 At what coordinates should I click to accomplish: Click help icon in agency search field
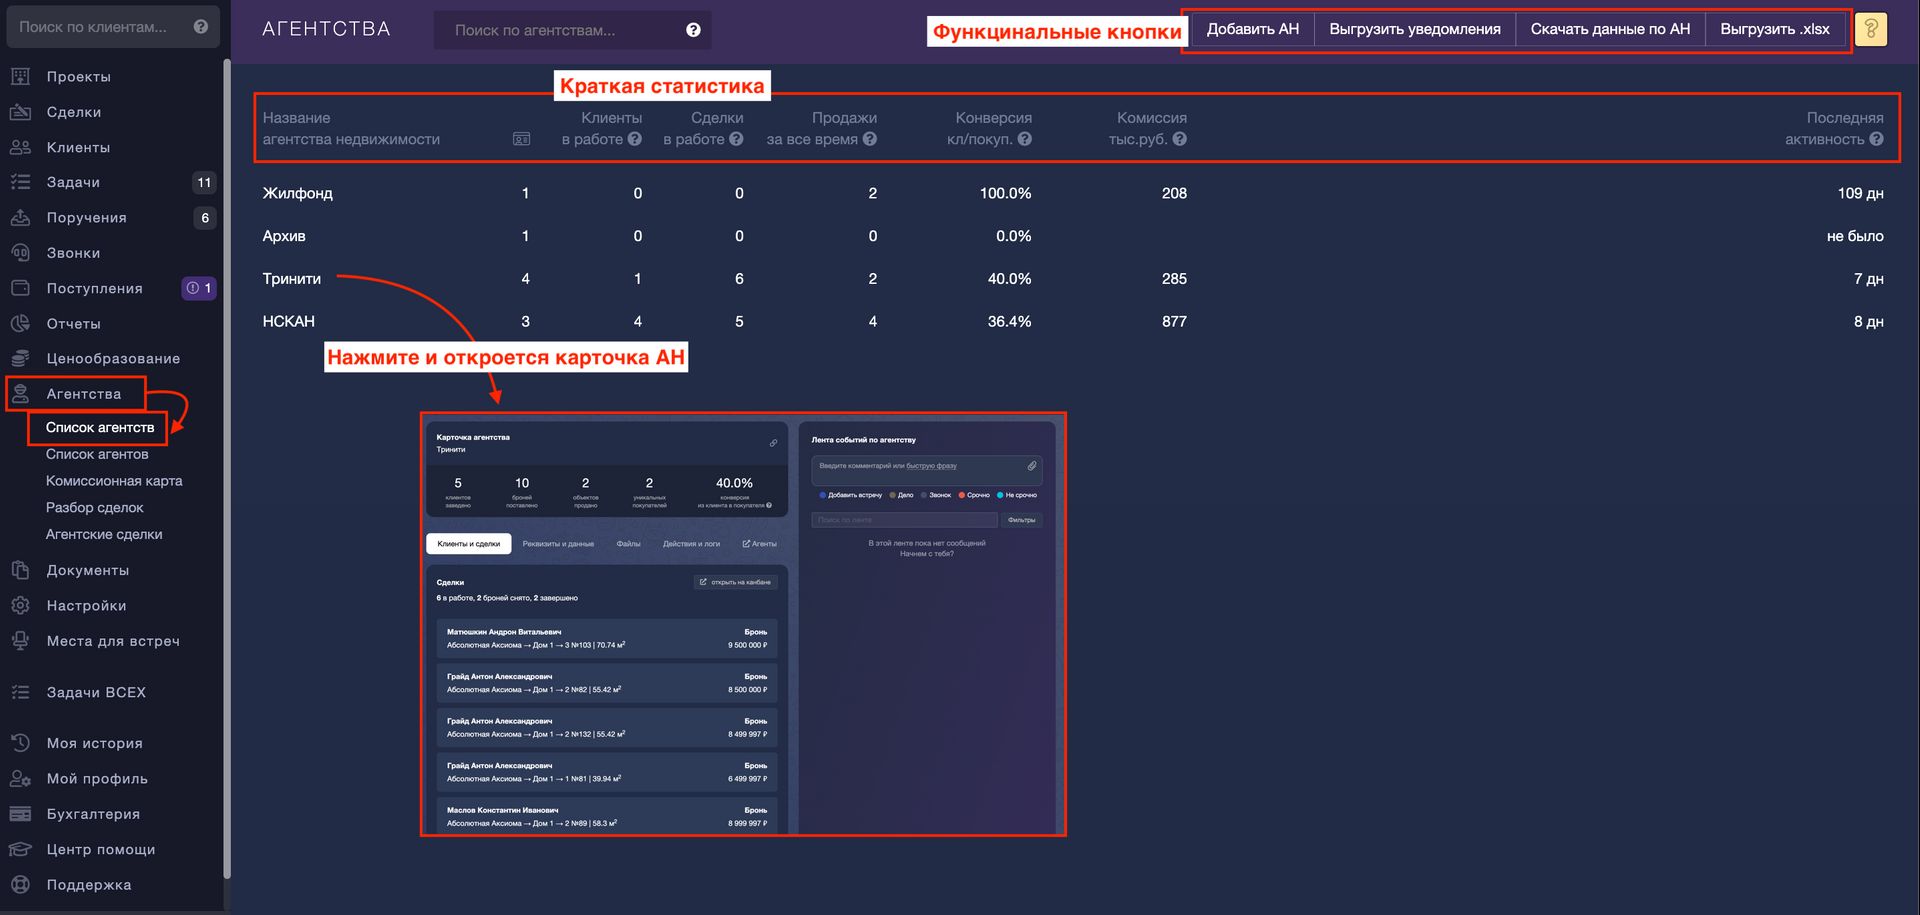pyautogui.click(x=693, y=30)
